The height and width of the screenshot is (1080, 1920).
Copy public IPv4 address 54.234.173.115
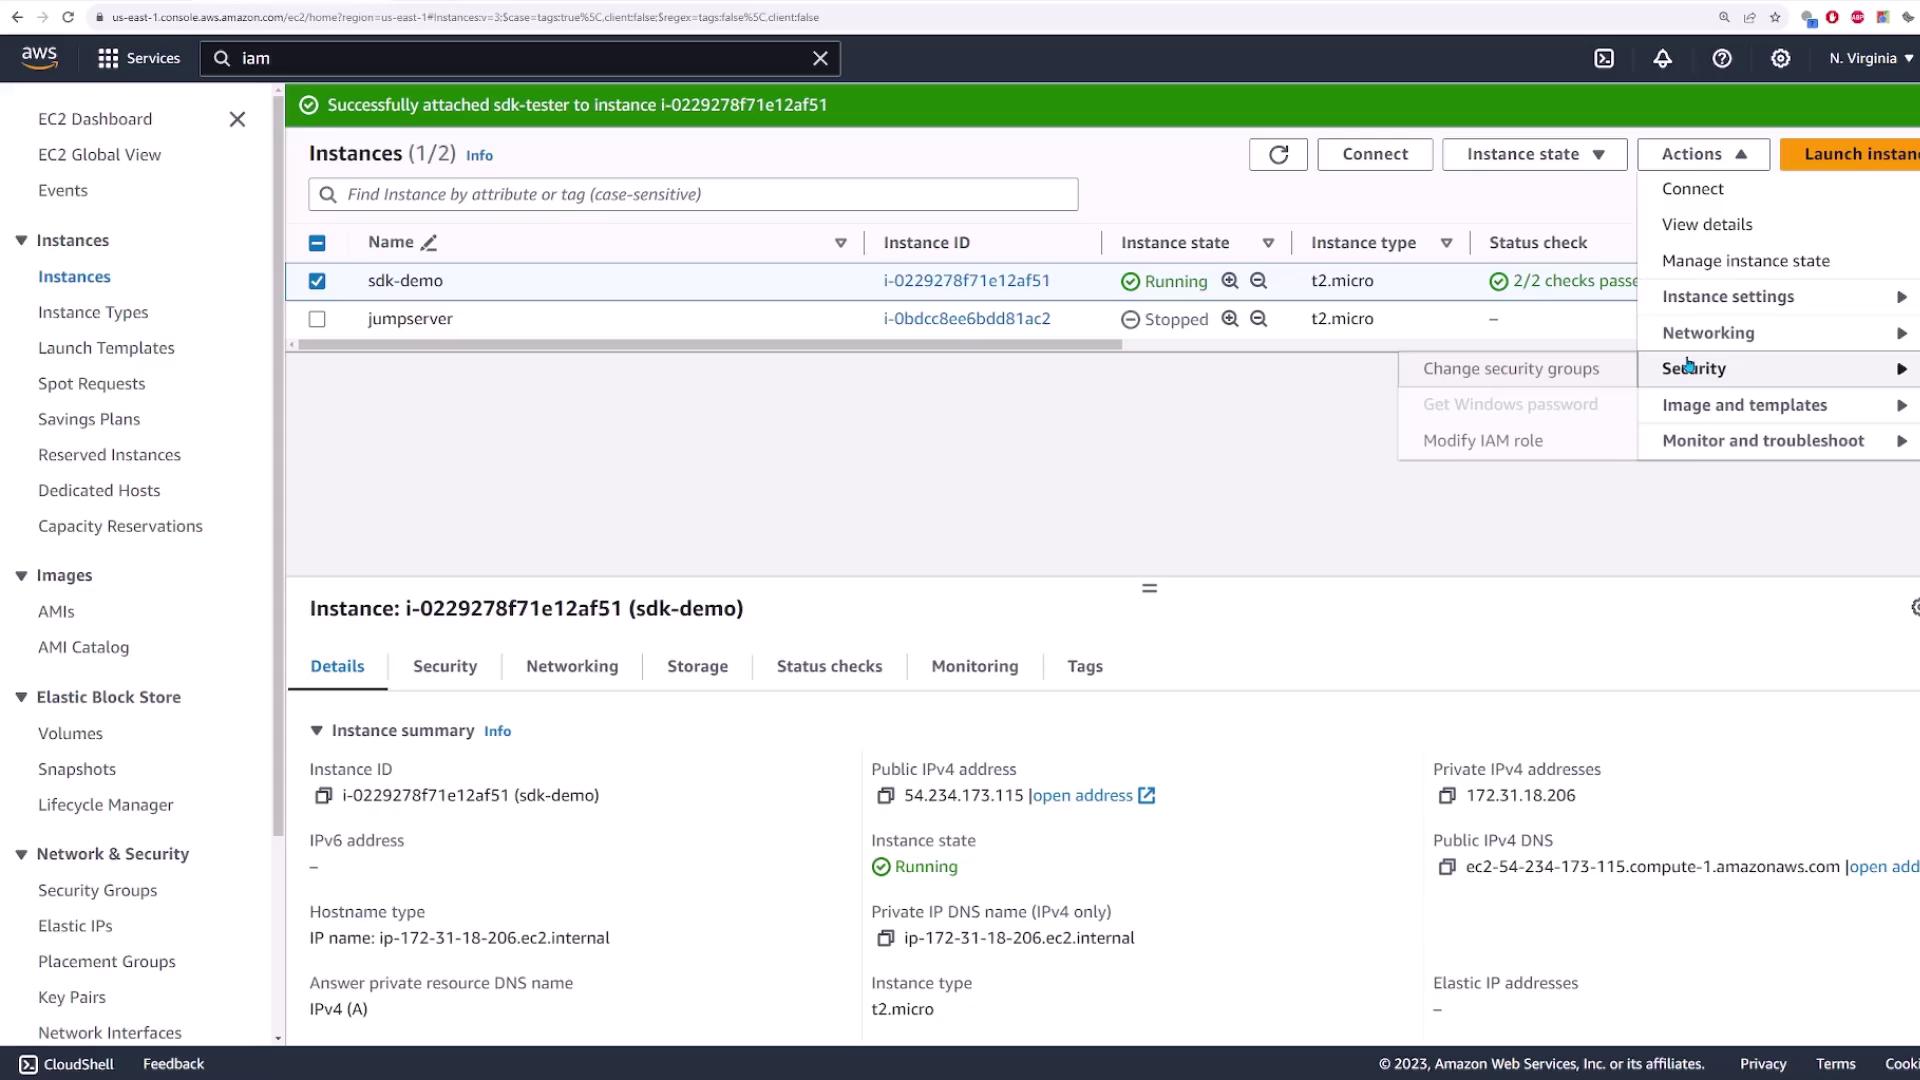click(x=885, y=796)
